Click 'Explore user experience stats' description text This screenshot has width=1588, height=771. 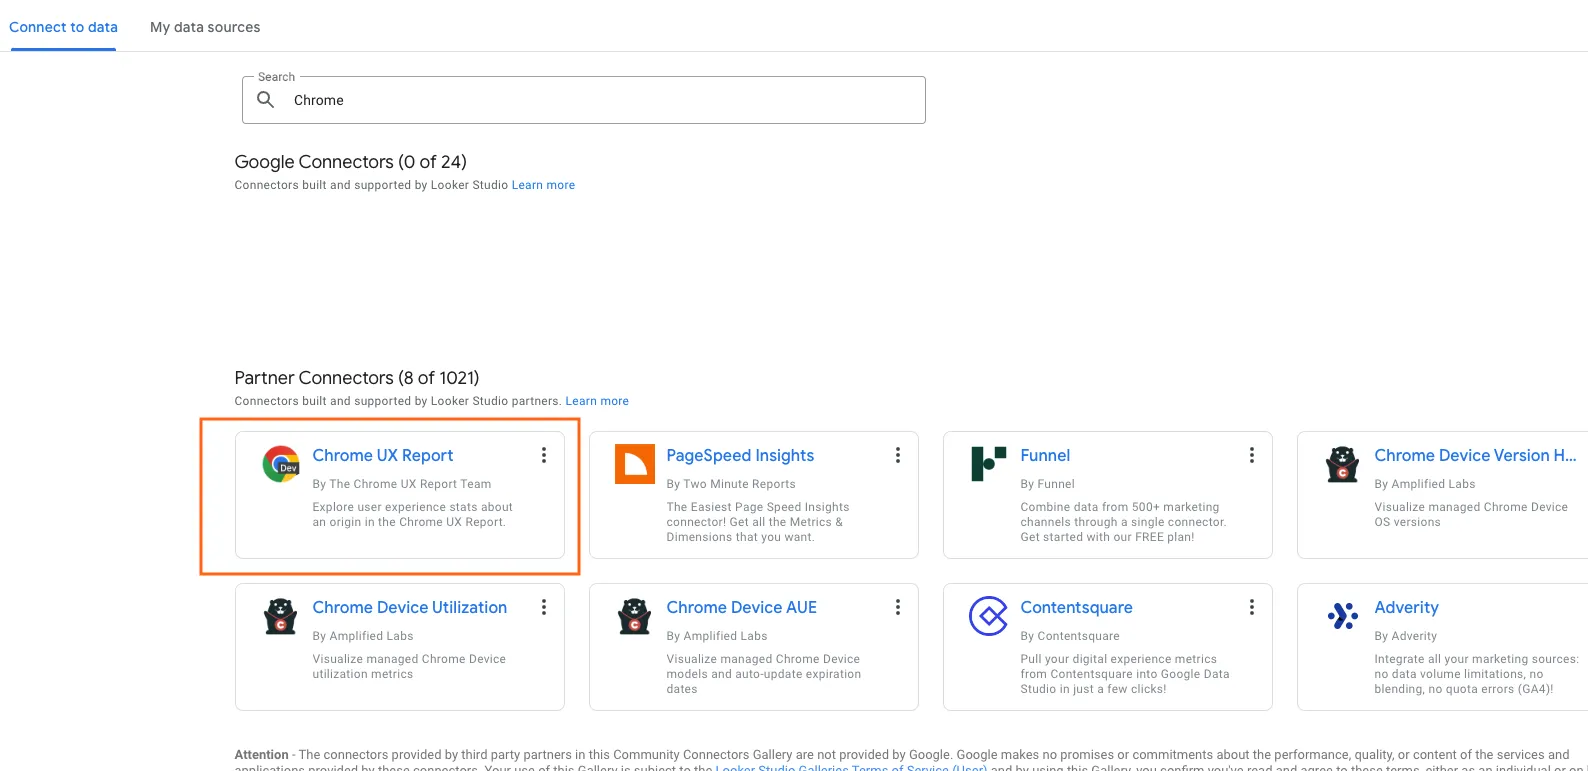[413, 514]
